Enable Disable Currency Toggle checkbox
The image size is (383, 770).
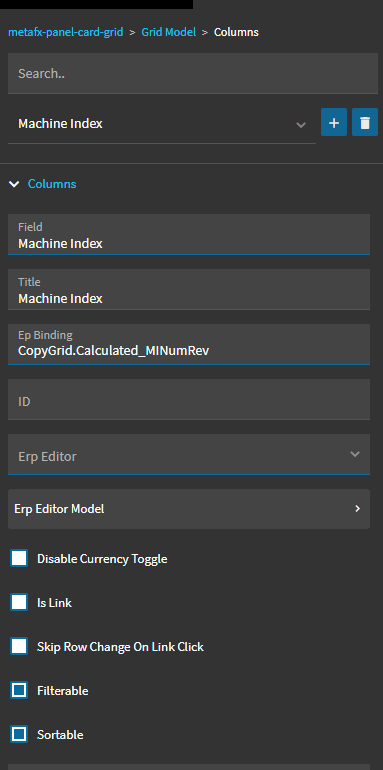19,559
